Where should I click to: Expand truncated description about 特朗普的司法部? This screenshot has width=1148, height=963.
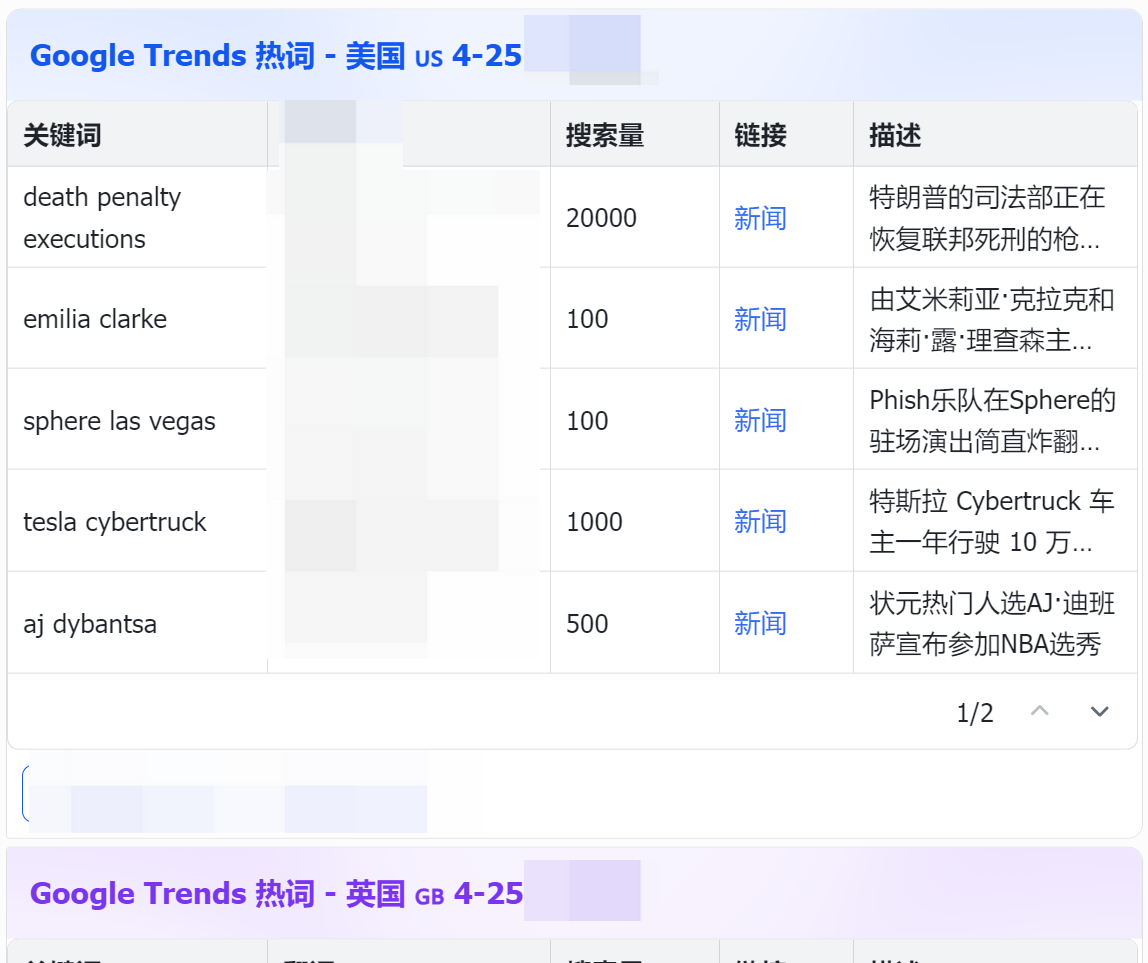987,218
